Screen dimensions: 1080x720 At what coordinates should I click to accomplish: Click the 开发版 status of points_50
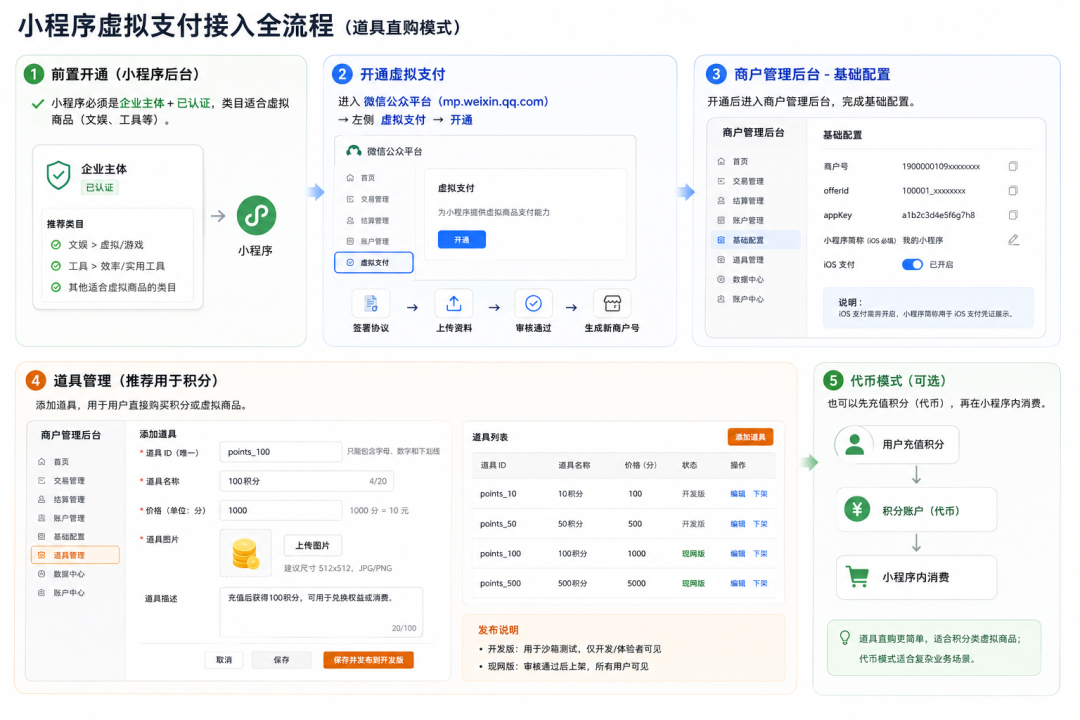pos(694,524)
